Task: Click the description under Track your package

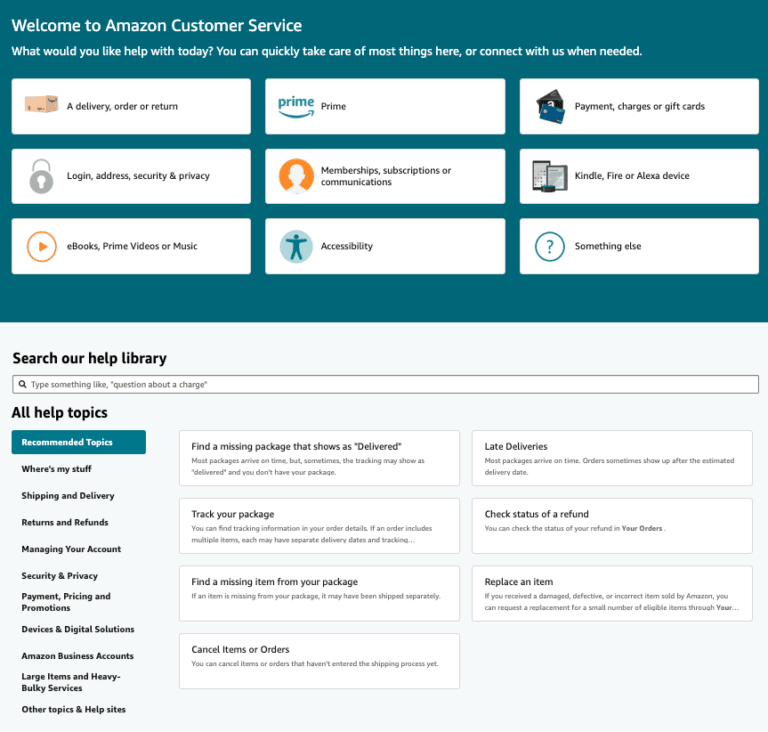Action: pyautogui.click(x=312, y=534)
